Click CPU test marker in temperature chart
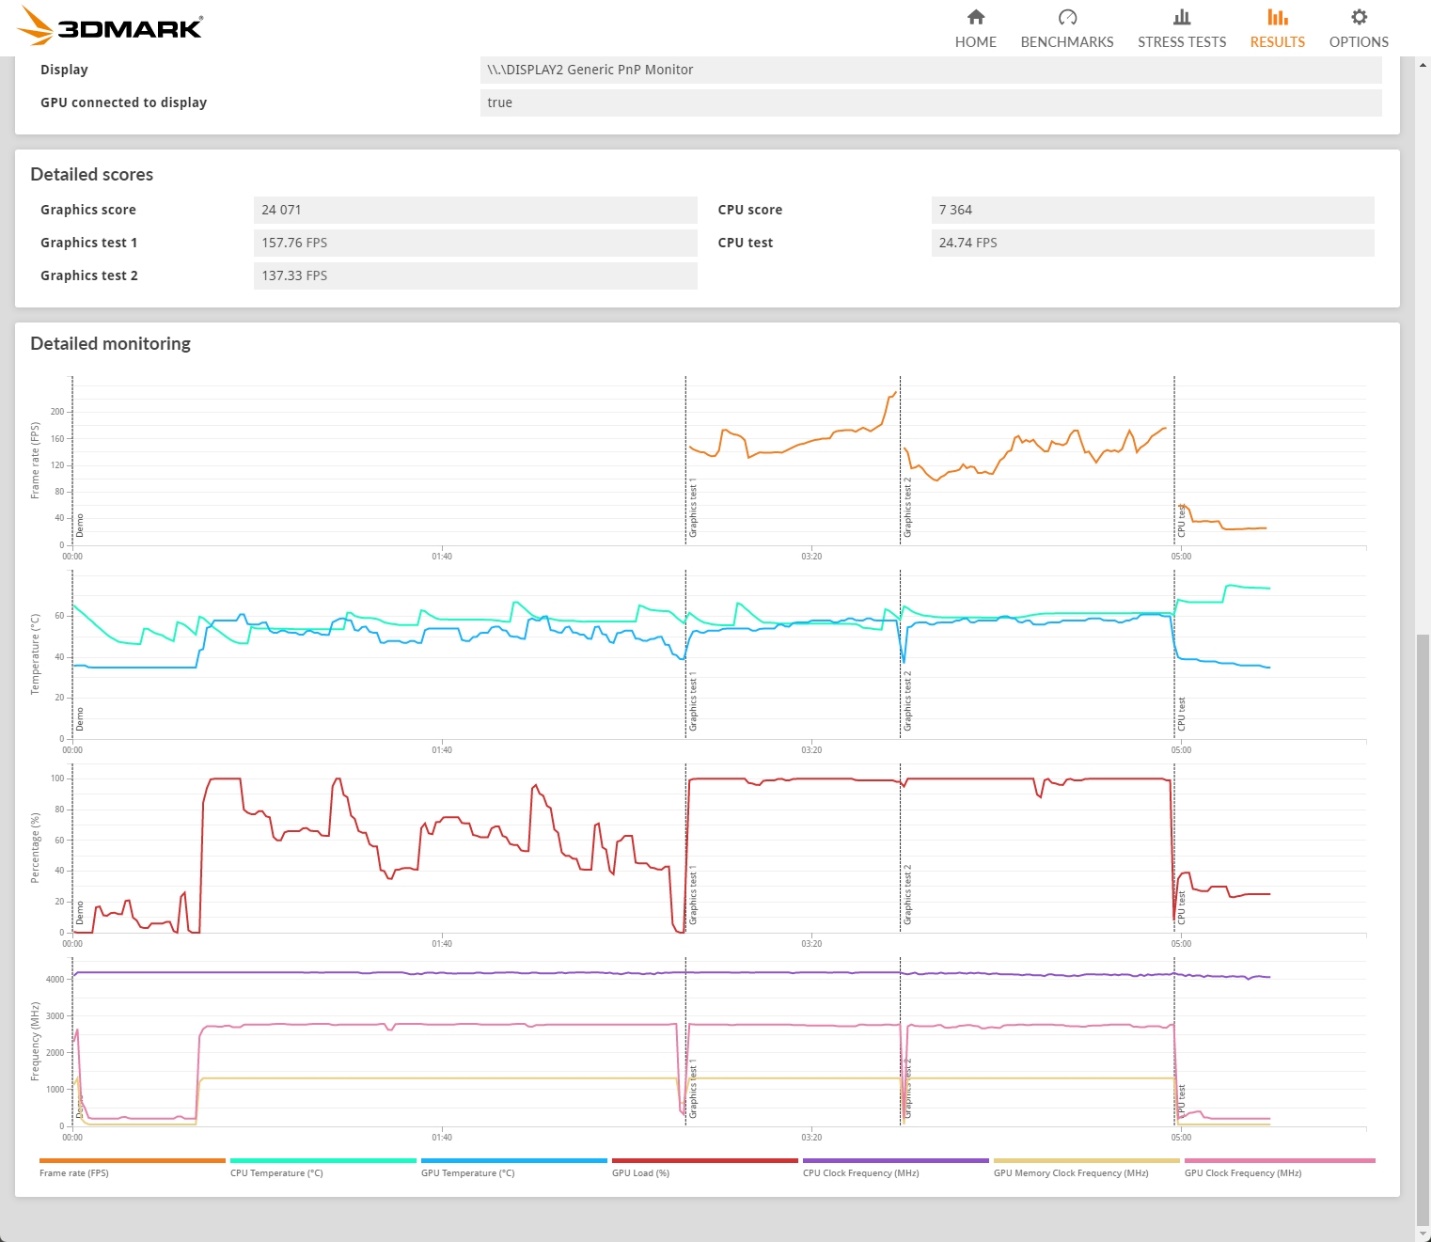The height and width of the screenshot is (1242, 1431). pyautogui.click(x=1182, y=714)
